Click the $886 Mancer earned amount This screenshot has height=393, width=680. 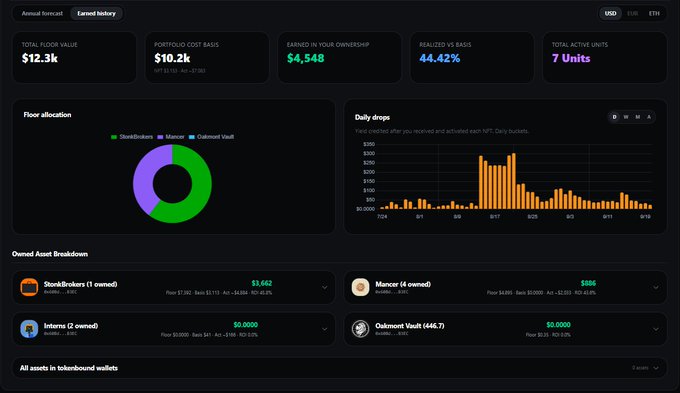point(588,283)
